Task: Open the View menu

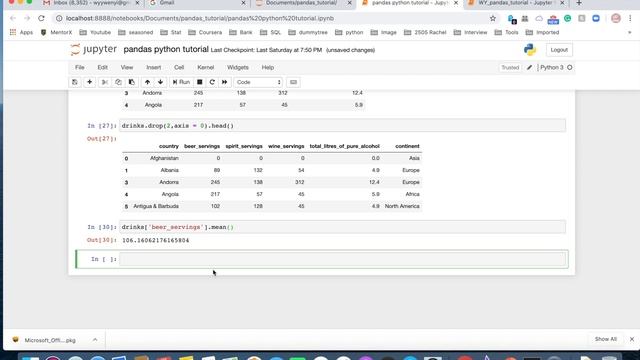Action: click(x=127, y=67)
